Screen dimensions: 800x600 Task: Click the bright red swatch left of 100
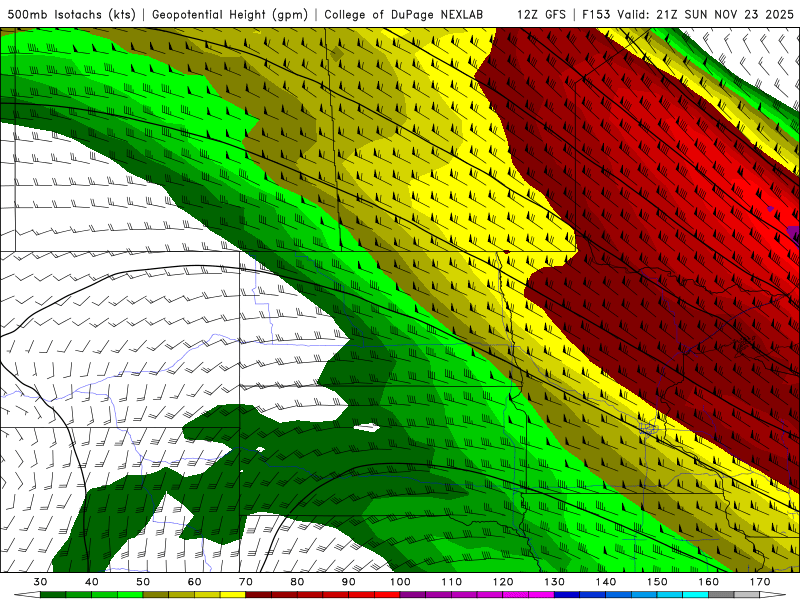[387, 595]
